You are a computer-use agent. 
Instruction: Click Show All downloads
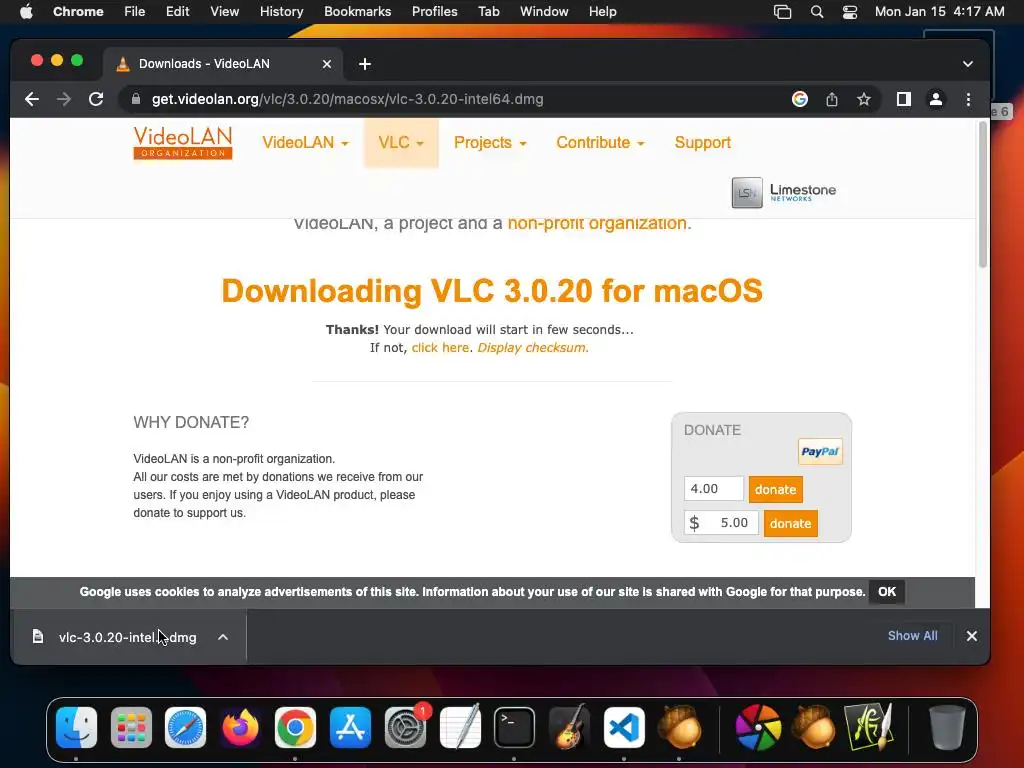[912, 635]
